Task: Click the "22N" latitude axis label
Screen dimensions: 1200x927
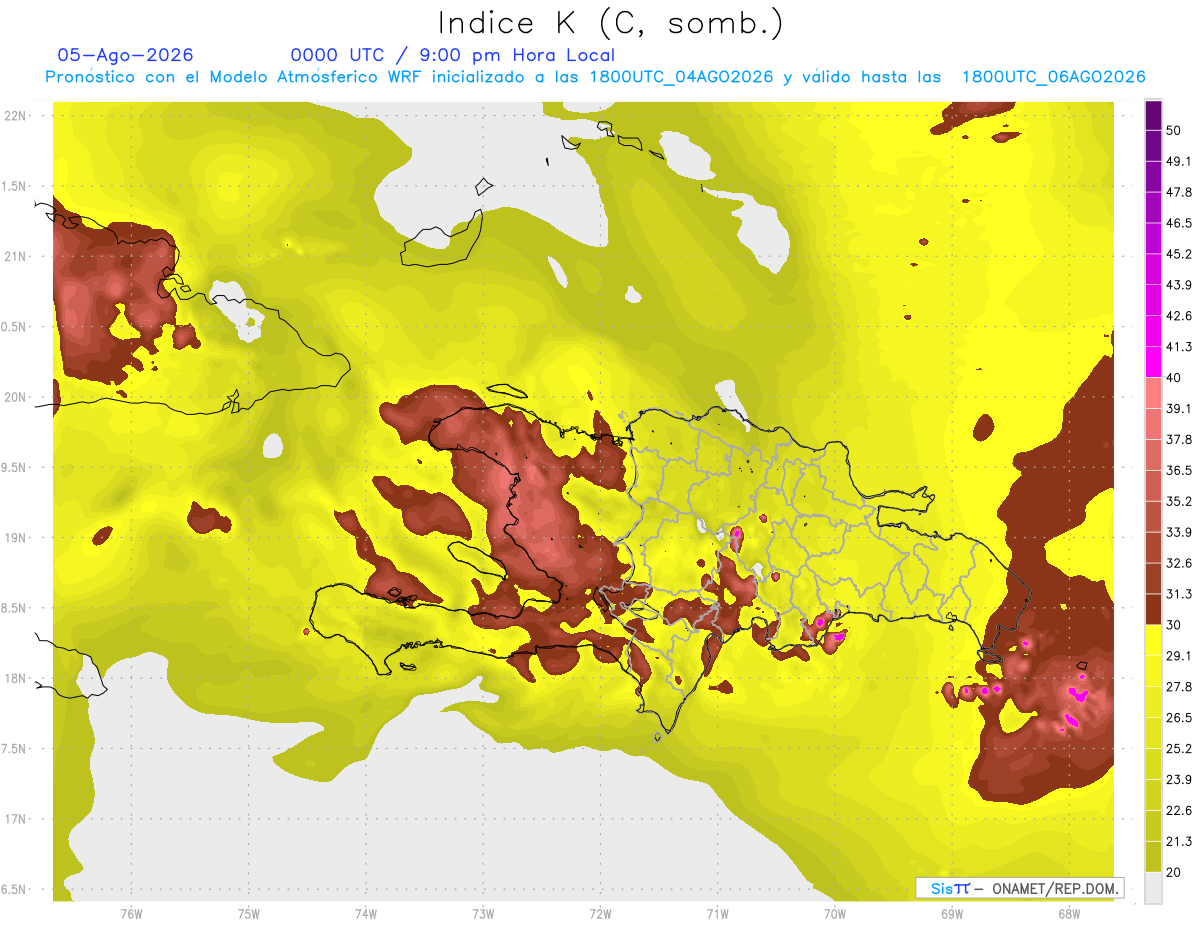Action: 15,116
